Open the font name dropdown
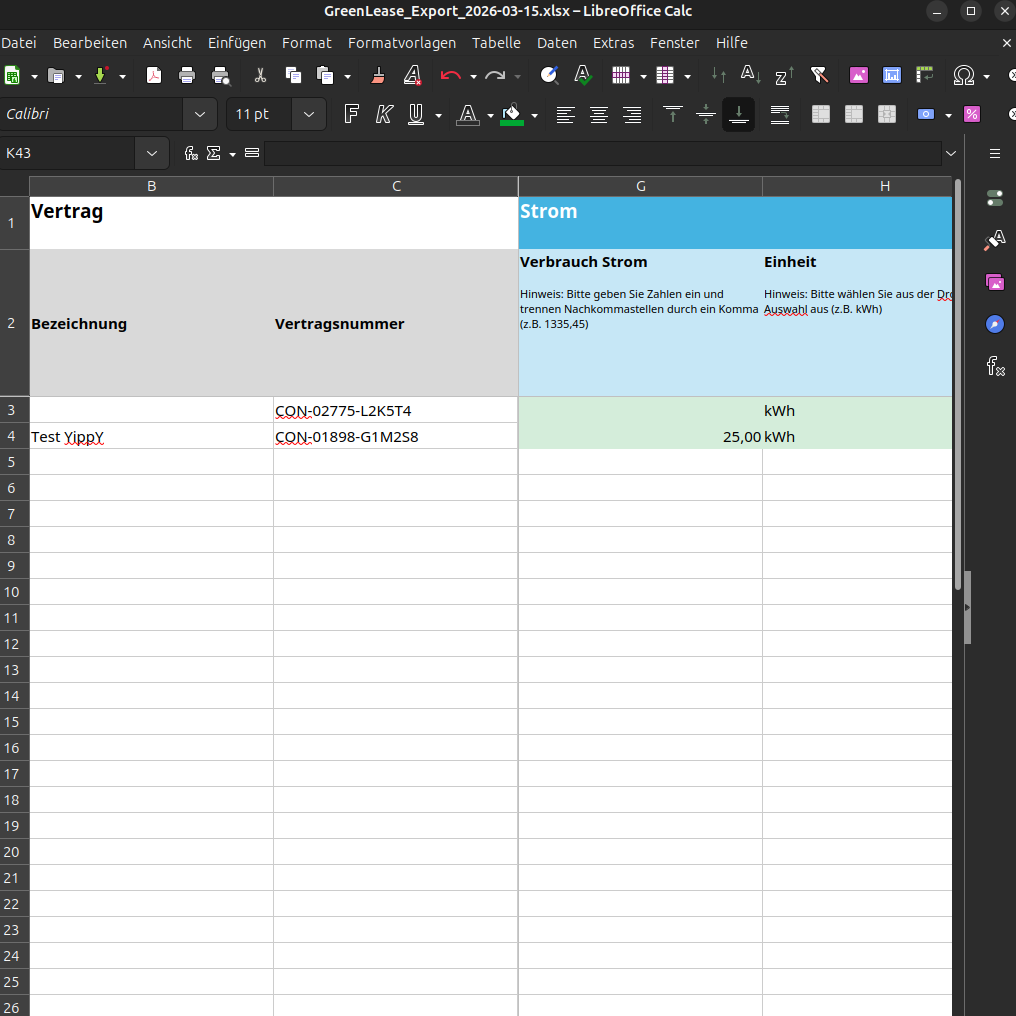This screenshot has height=1016, width=1016. pos(200,114)
